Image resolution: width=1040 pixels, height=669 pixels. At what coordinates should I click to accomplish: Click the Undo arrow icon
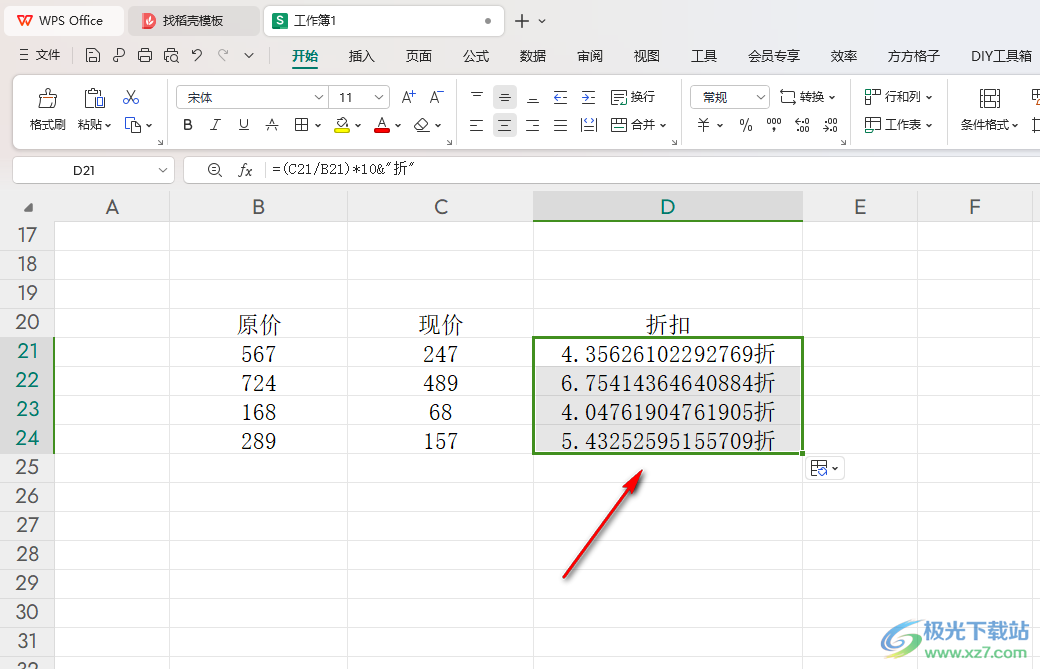(197, 56)
